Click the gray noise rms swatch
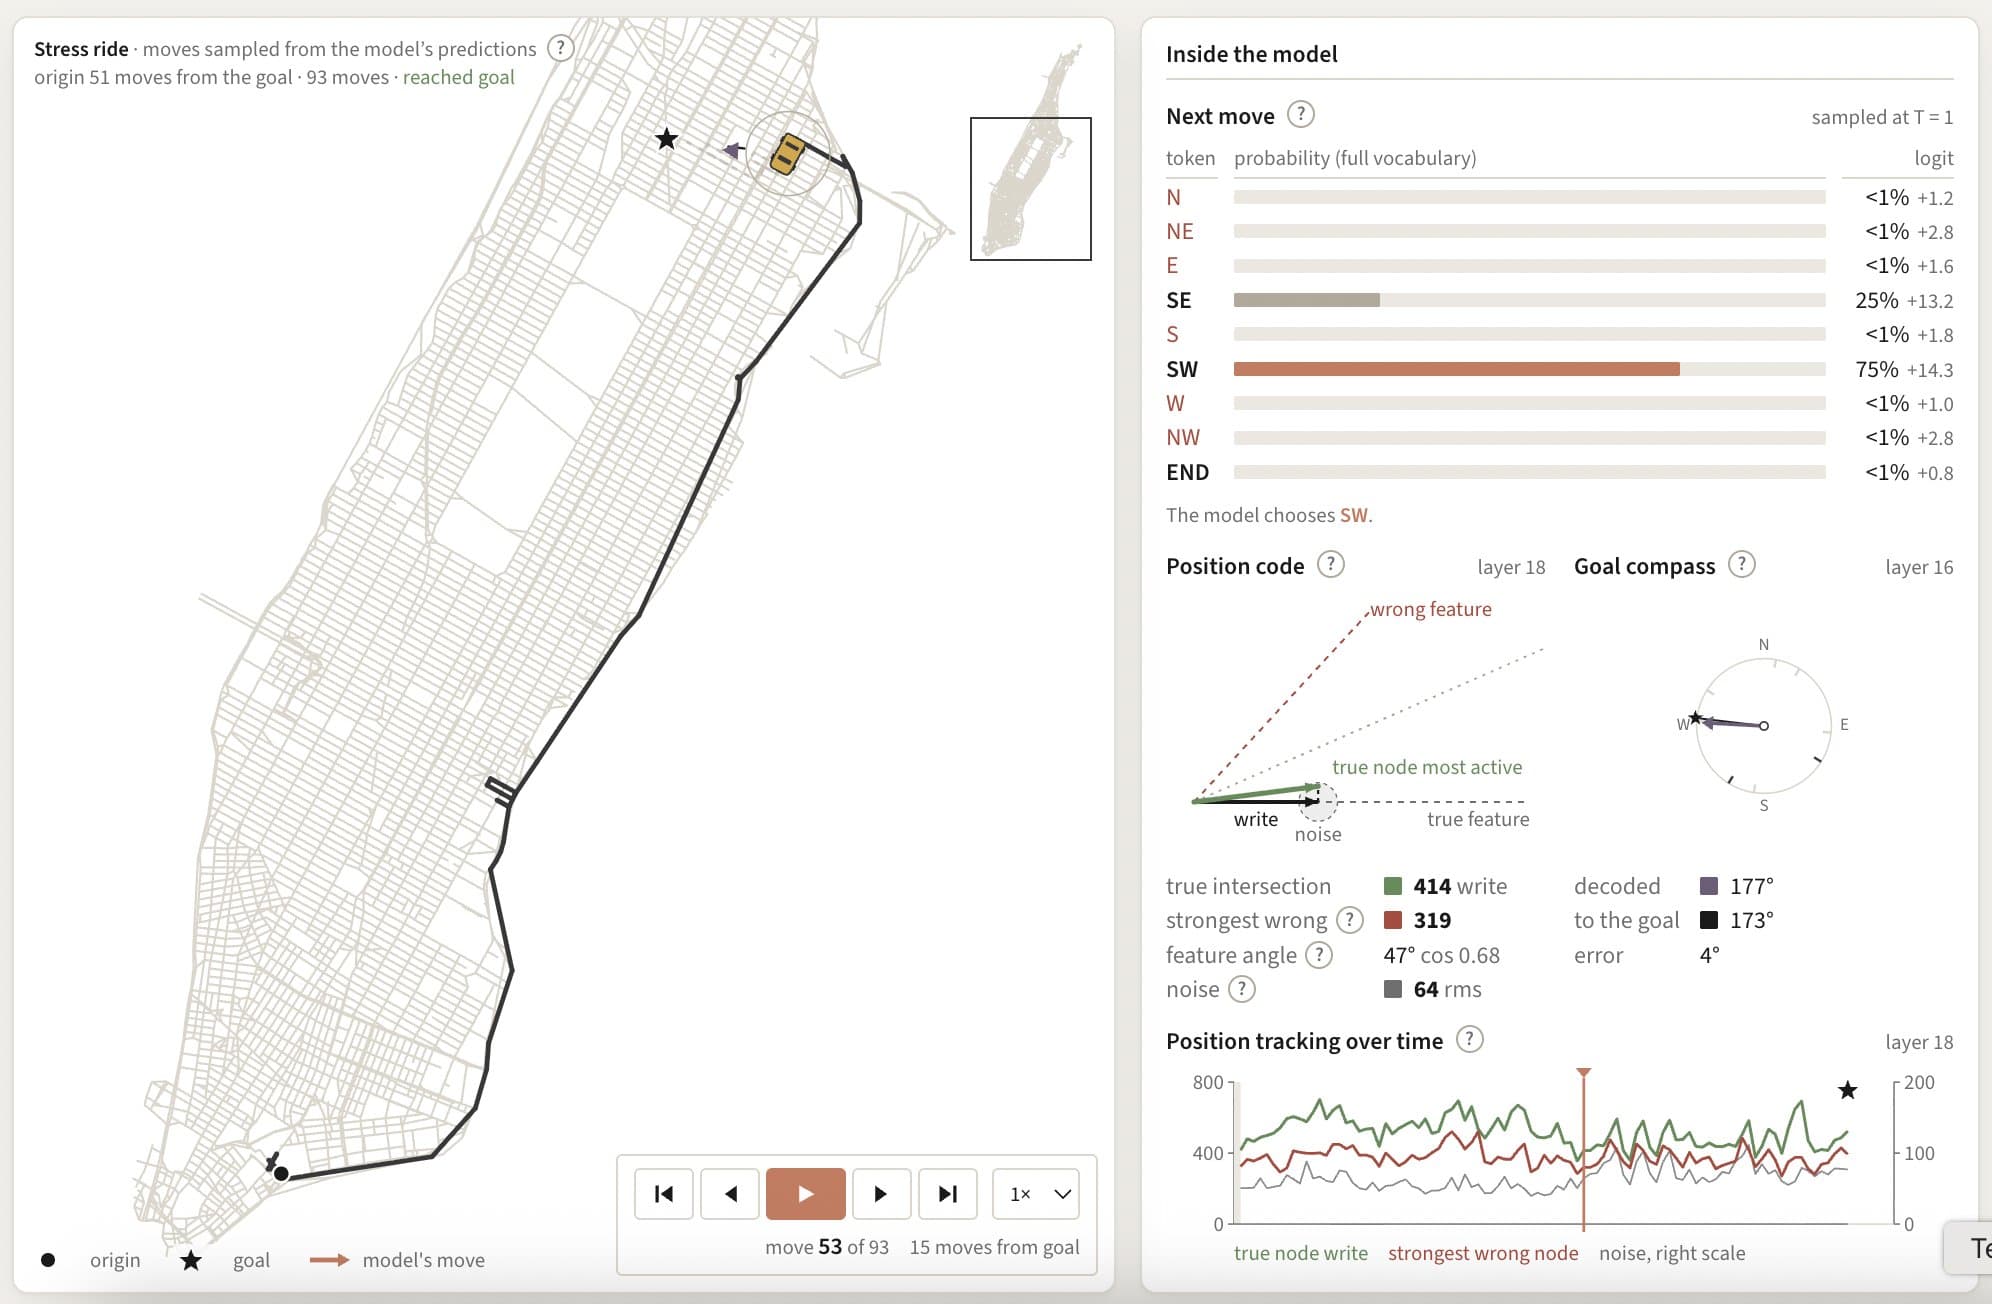The image size is (1992, 1304). click(1393, 989)
